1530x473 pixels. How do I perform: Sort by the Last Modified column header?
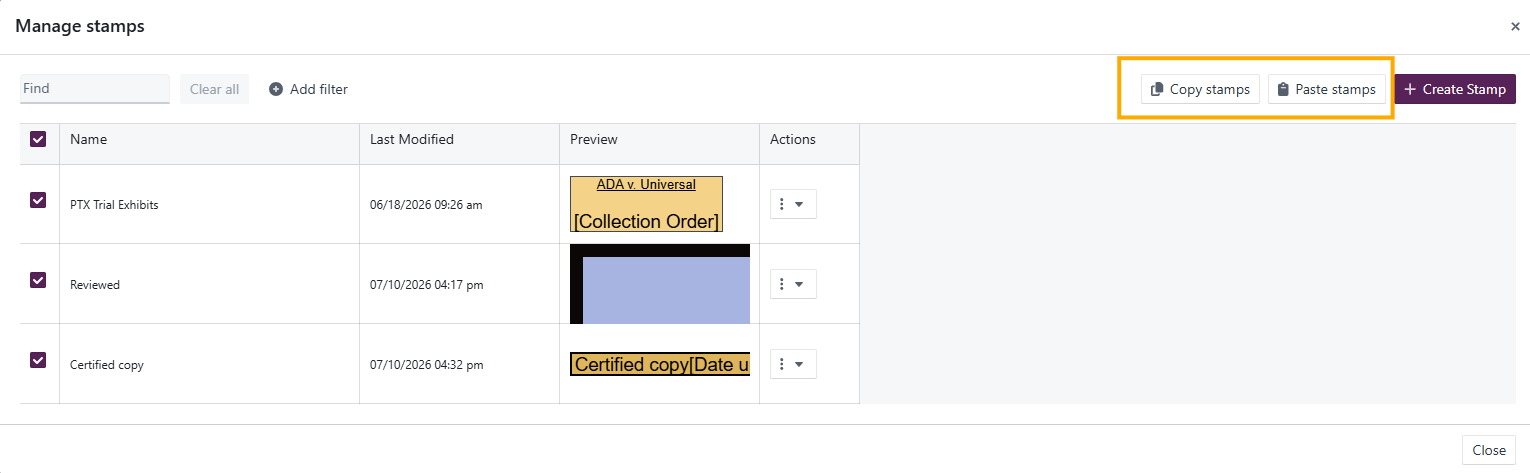[412, 139]
